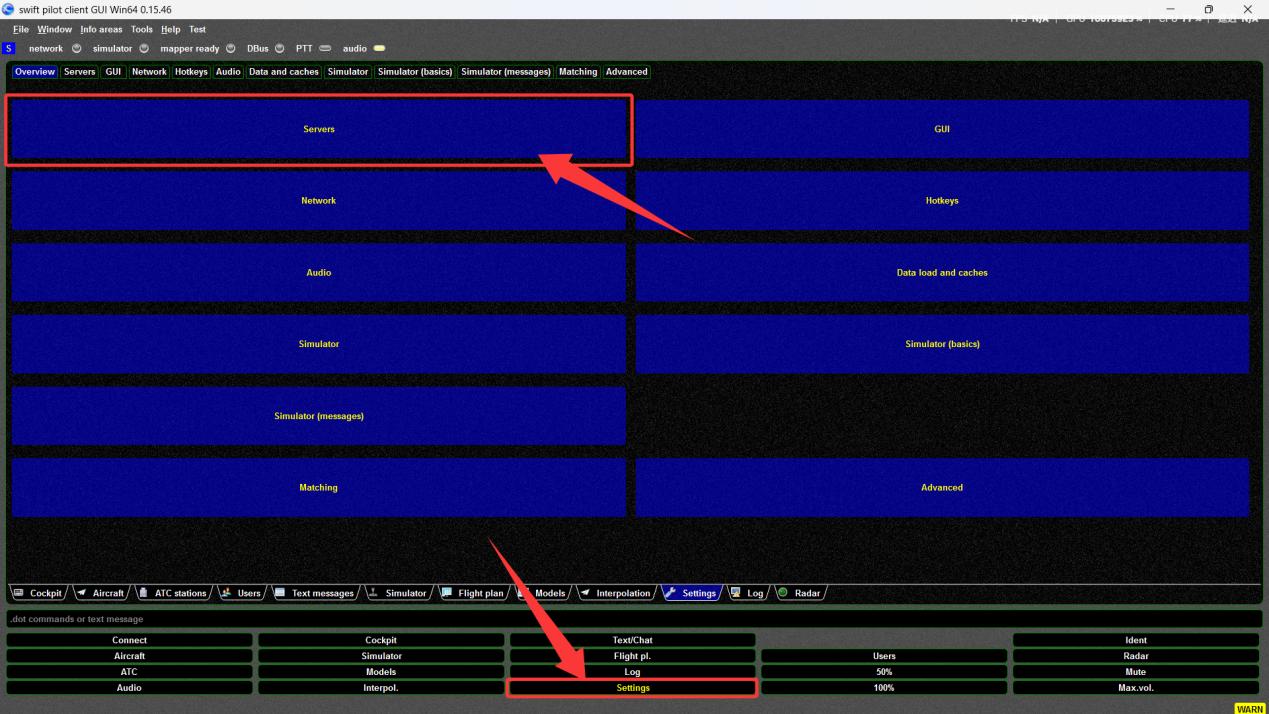The image size is (1269, 714).
Task: Open the Simulator (basics) settings tile
Action: point(942,344)
